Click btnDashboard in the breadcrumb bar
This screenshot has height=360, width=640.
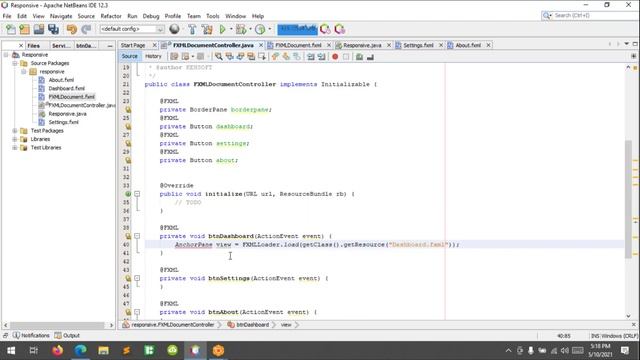coord(253,325)
